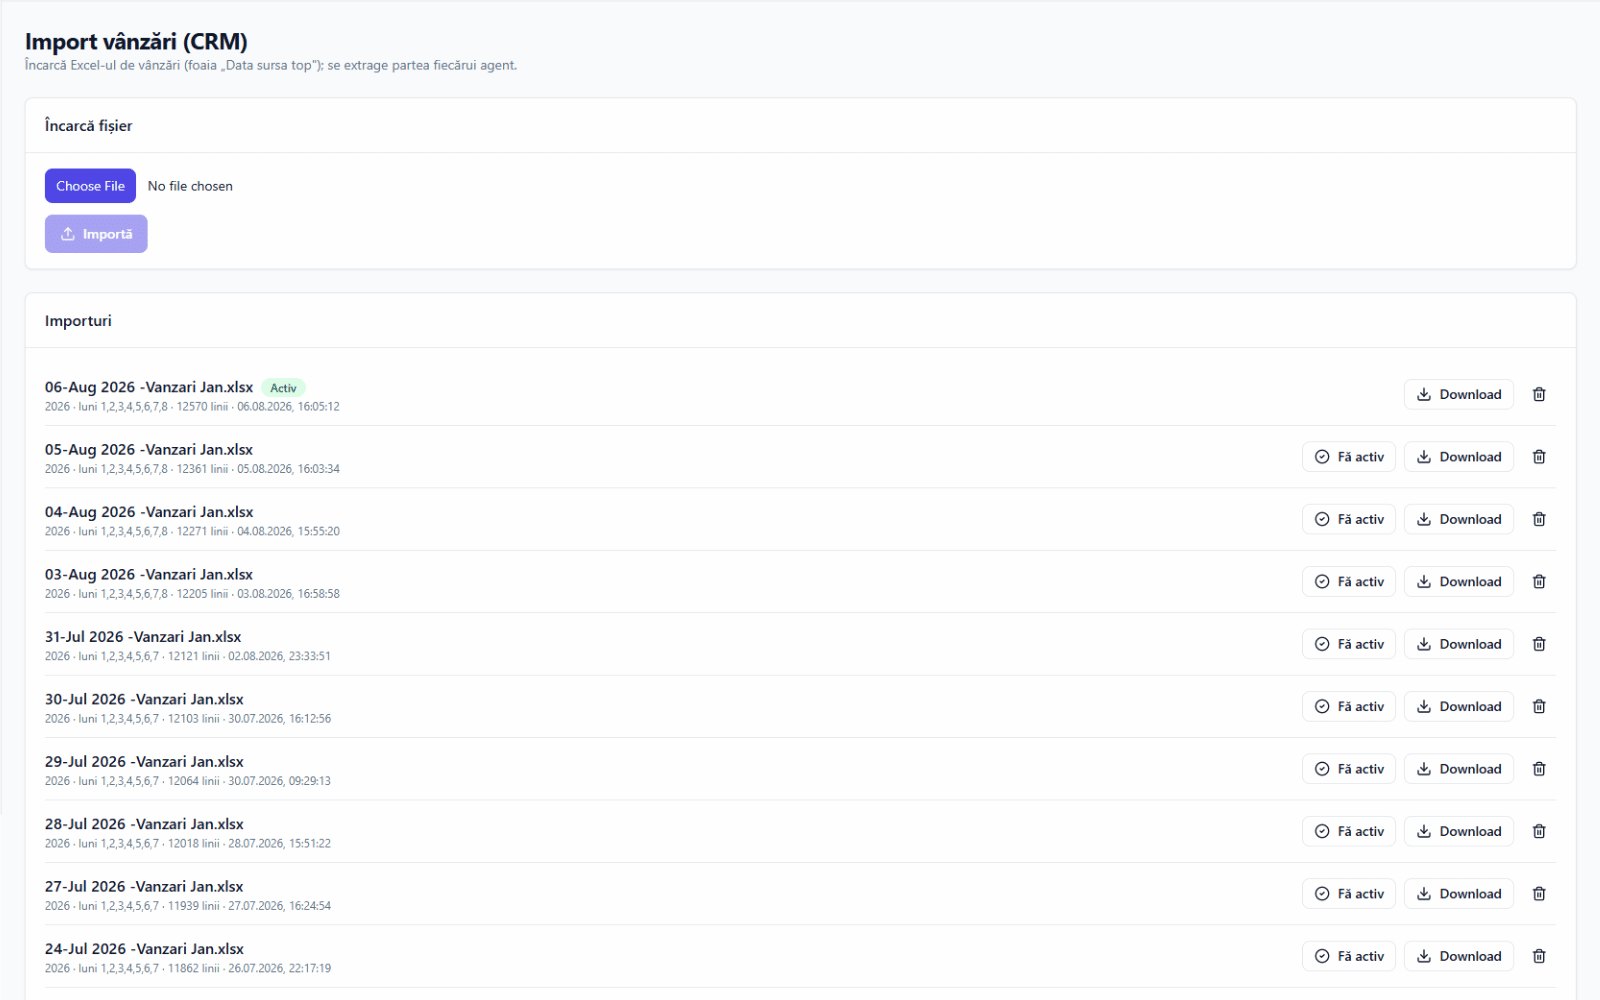Click Fă activ on 30-Jul 2026 row
The image size is (1600, 1000).
[1349, 707]
